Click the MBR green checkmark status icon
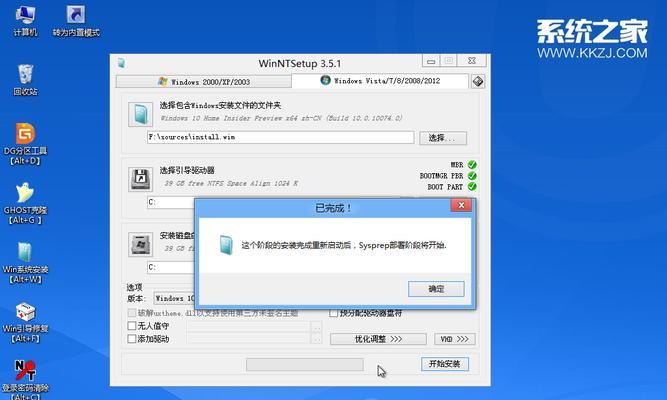 472,165
